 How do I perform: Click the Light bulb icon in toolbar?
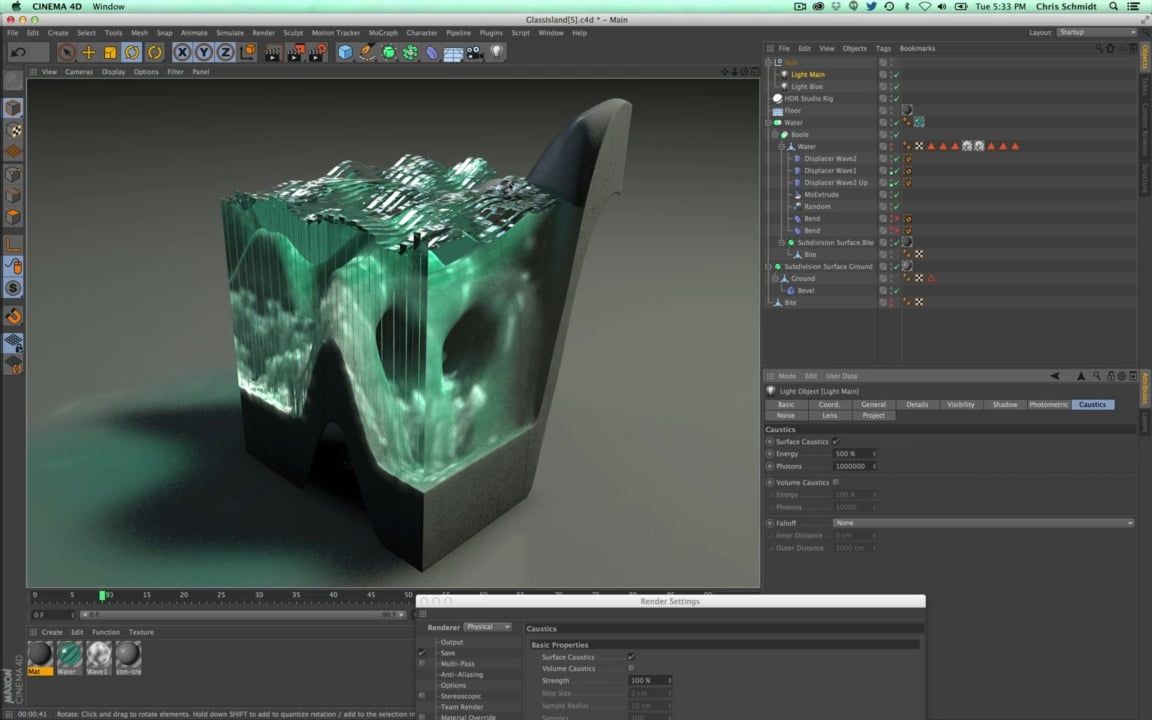(497, 52)
